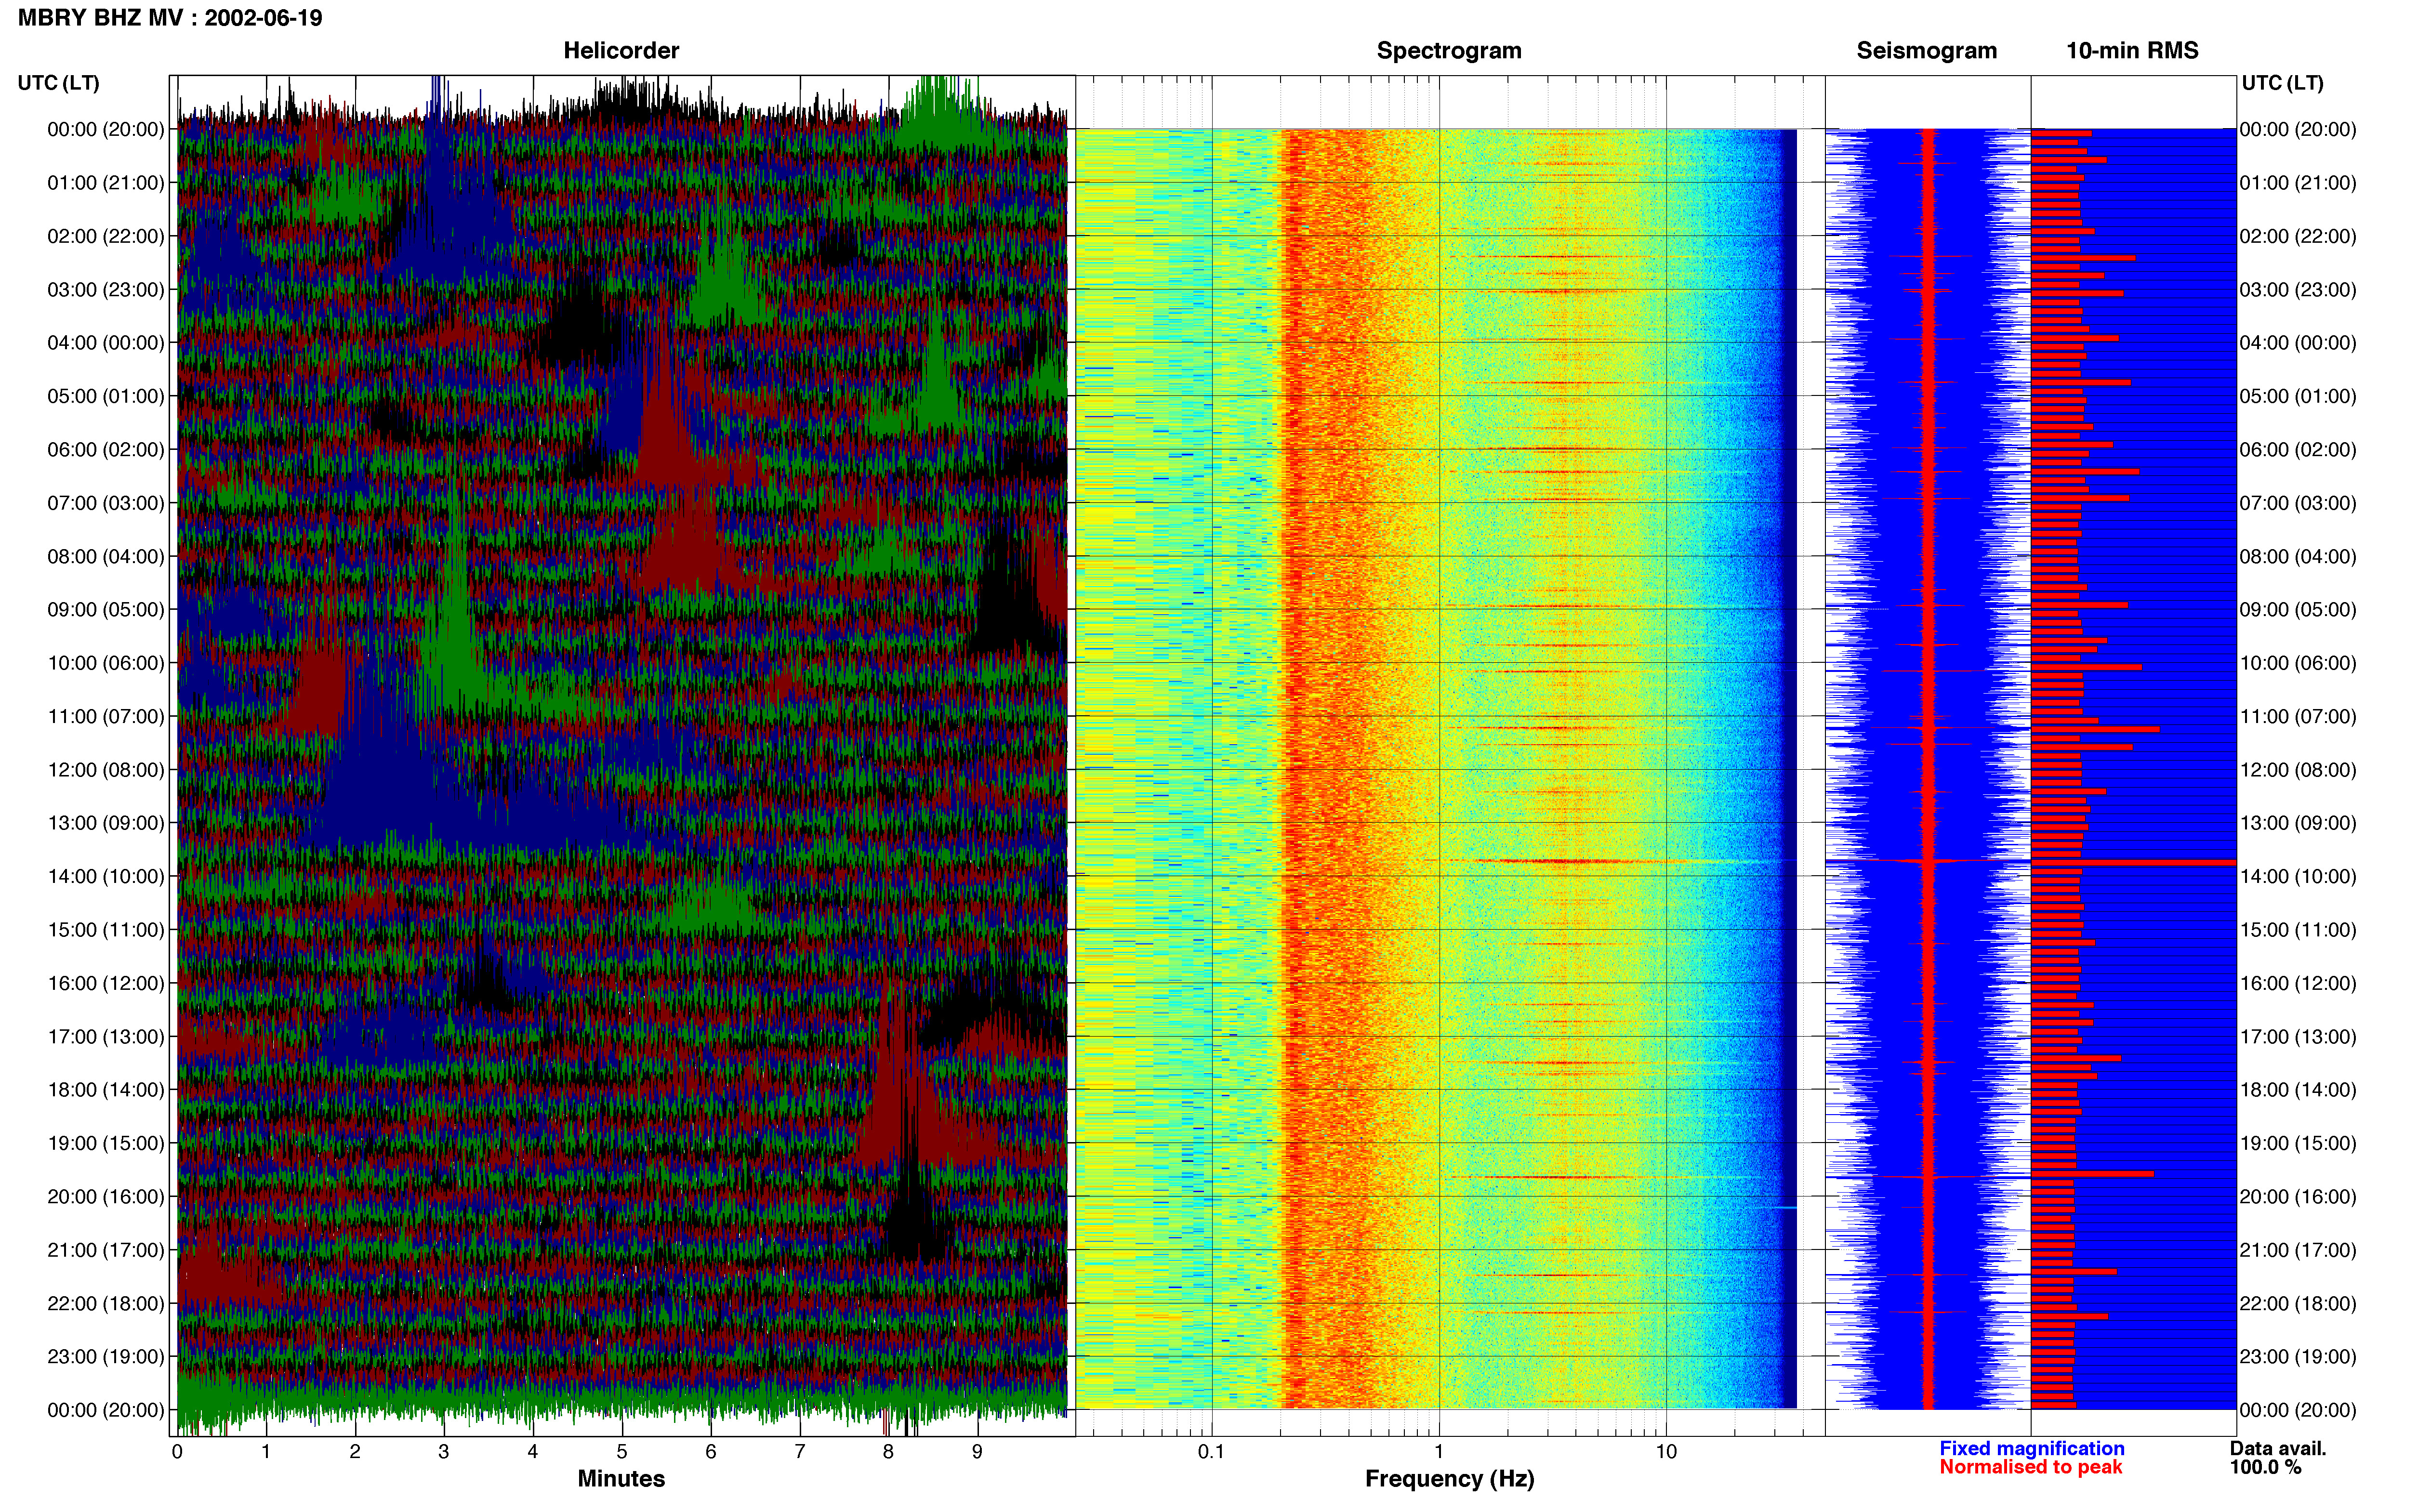The image size is (2418, 1512).
Task: Click frequency tick label '1'
Action: (1439, 1452)
